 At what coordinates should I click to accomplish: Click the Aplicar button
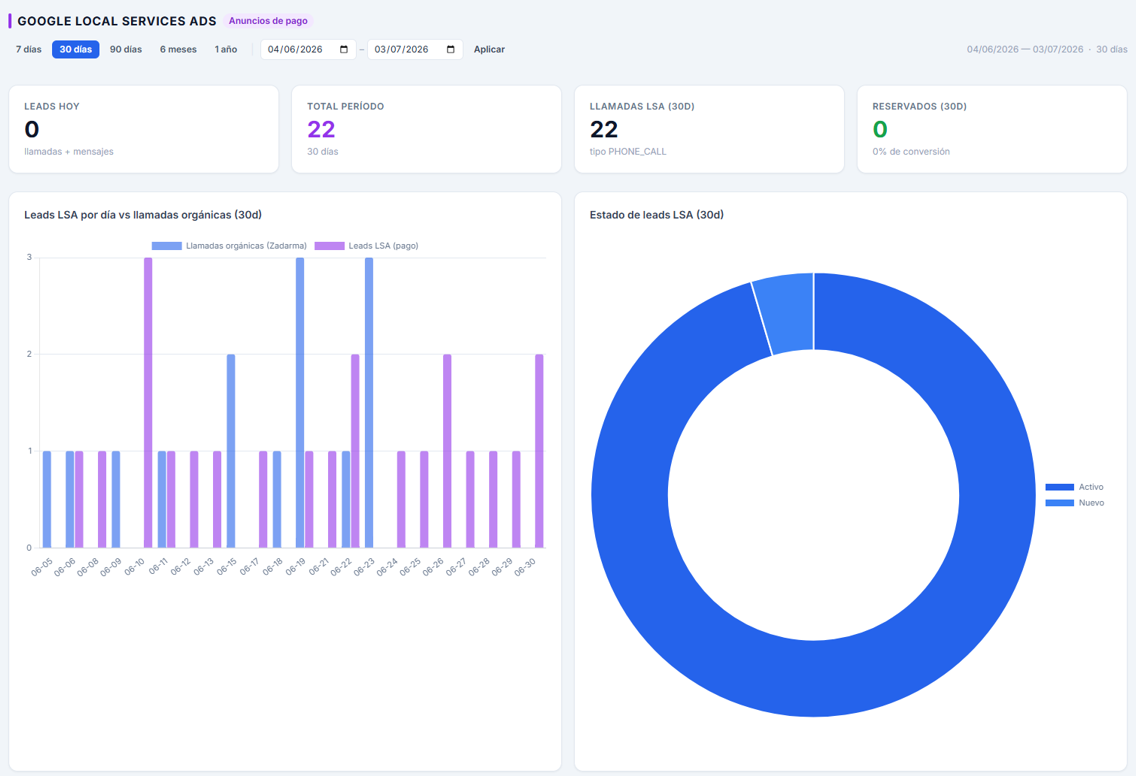click(489, 49)
